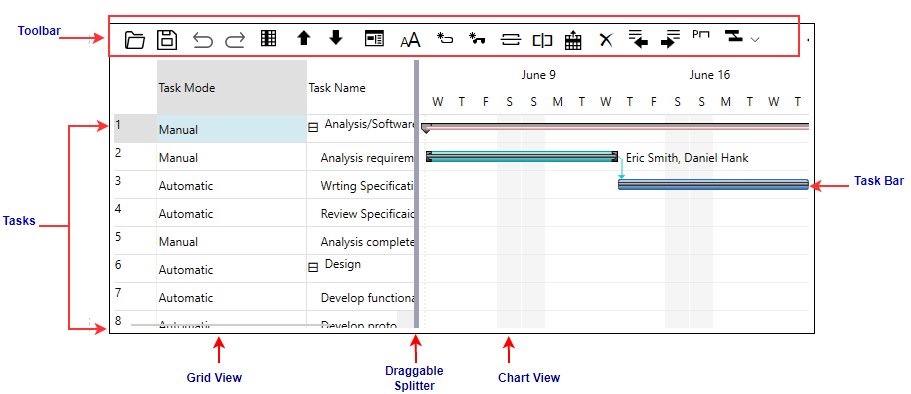Save the project with the floppy disk icon
This screenshot has width=911, height=394.
pyautogui.click(x=167, y=40)
